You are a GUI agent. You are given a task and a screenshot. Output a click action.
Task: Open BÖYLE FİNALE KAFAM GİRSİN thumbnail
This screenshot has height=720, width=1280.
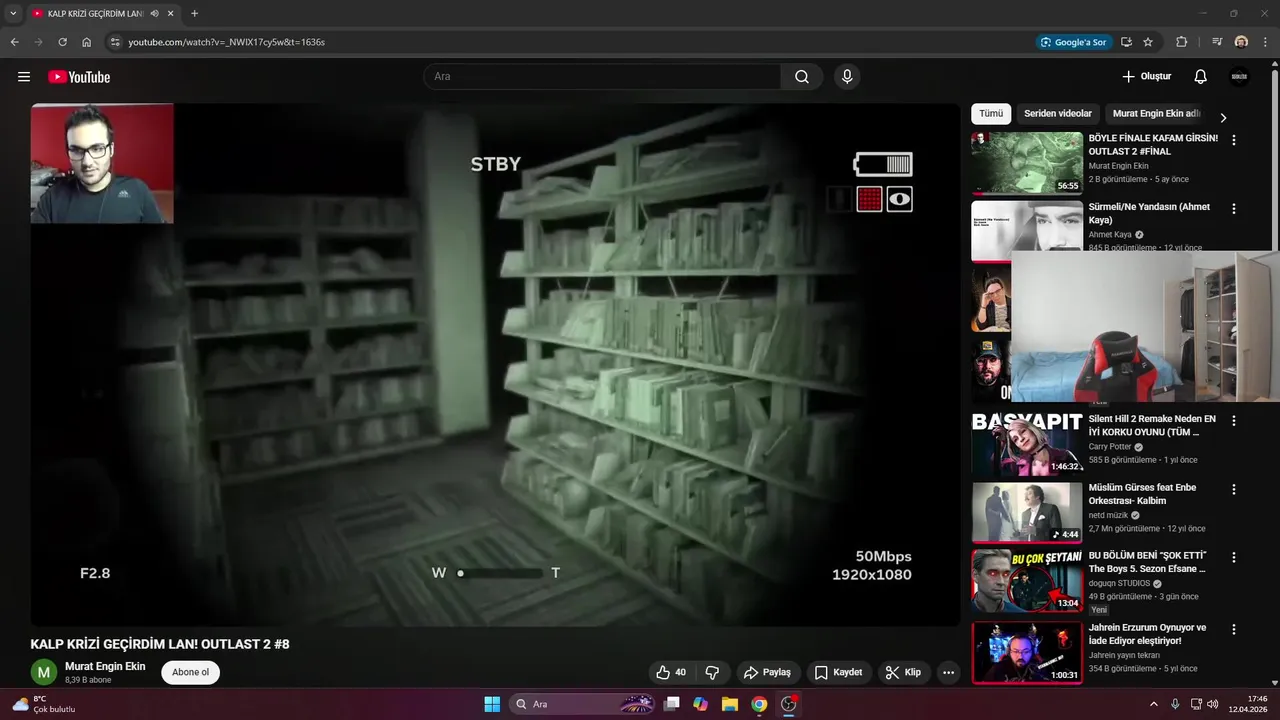tap(1027, 163)
